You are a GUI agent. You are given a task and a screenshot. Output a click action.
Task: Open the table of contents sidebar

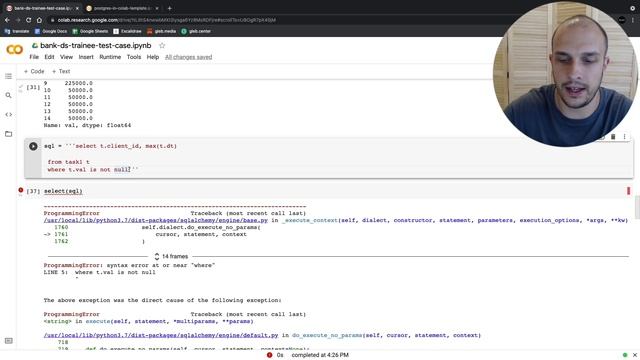click(8, 76)
